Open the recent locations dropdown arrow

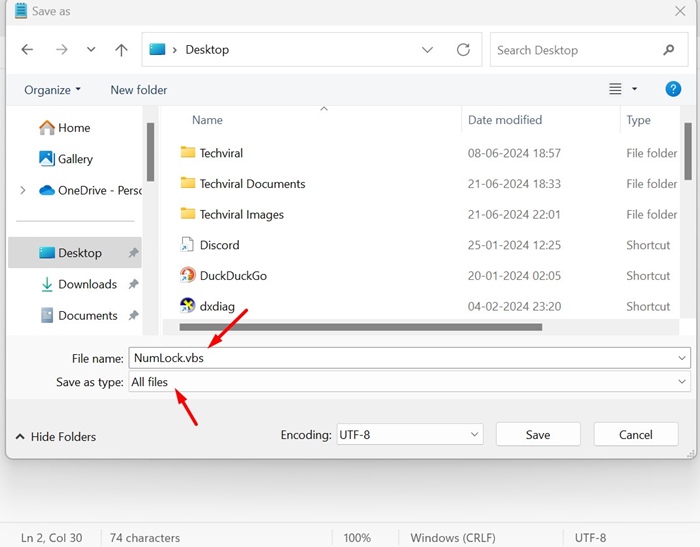(x=91, y=50)
